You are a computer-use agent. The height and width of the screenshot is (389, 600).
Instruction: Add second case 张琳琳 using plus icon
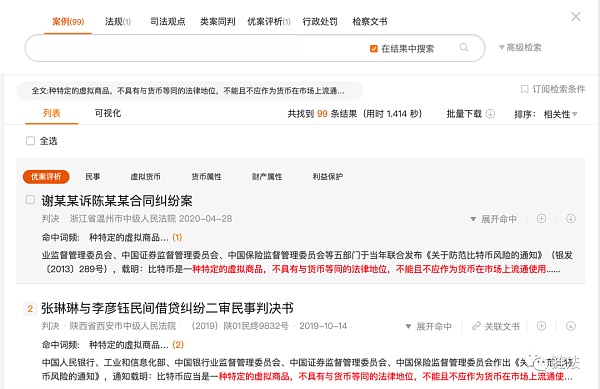[x=541, y=326]
